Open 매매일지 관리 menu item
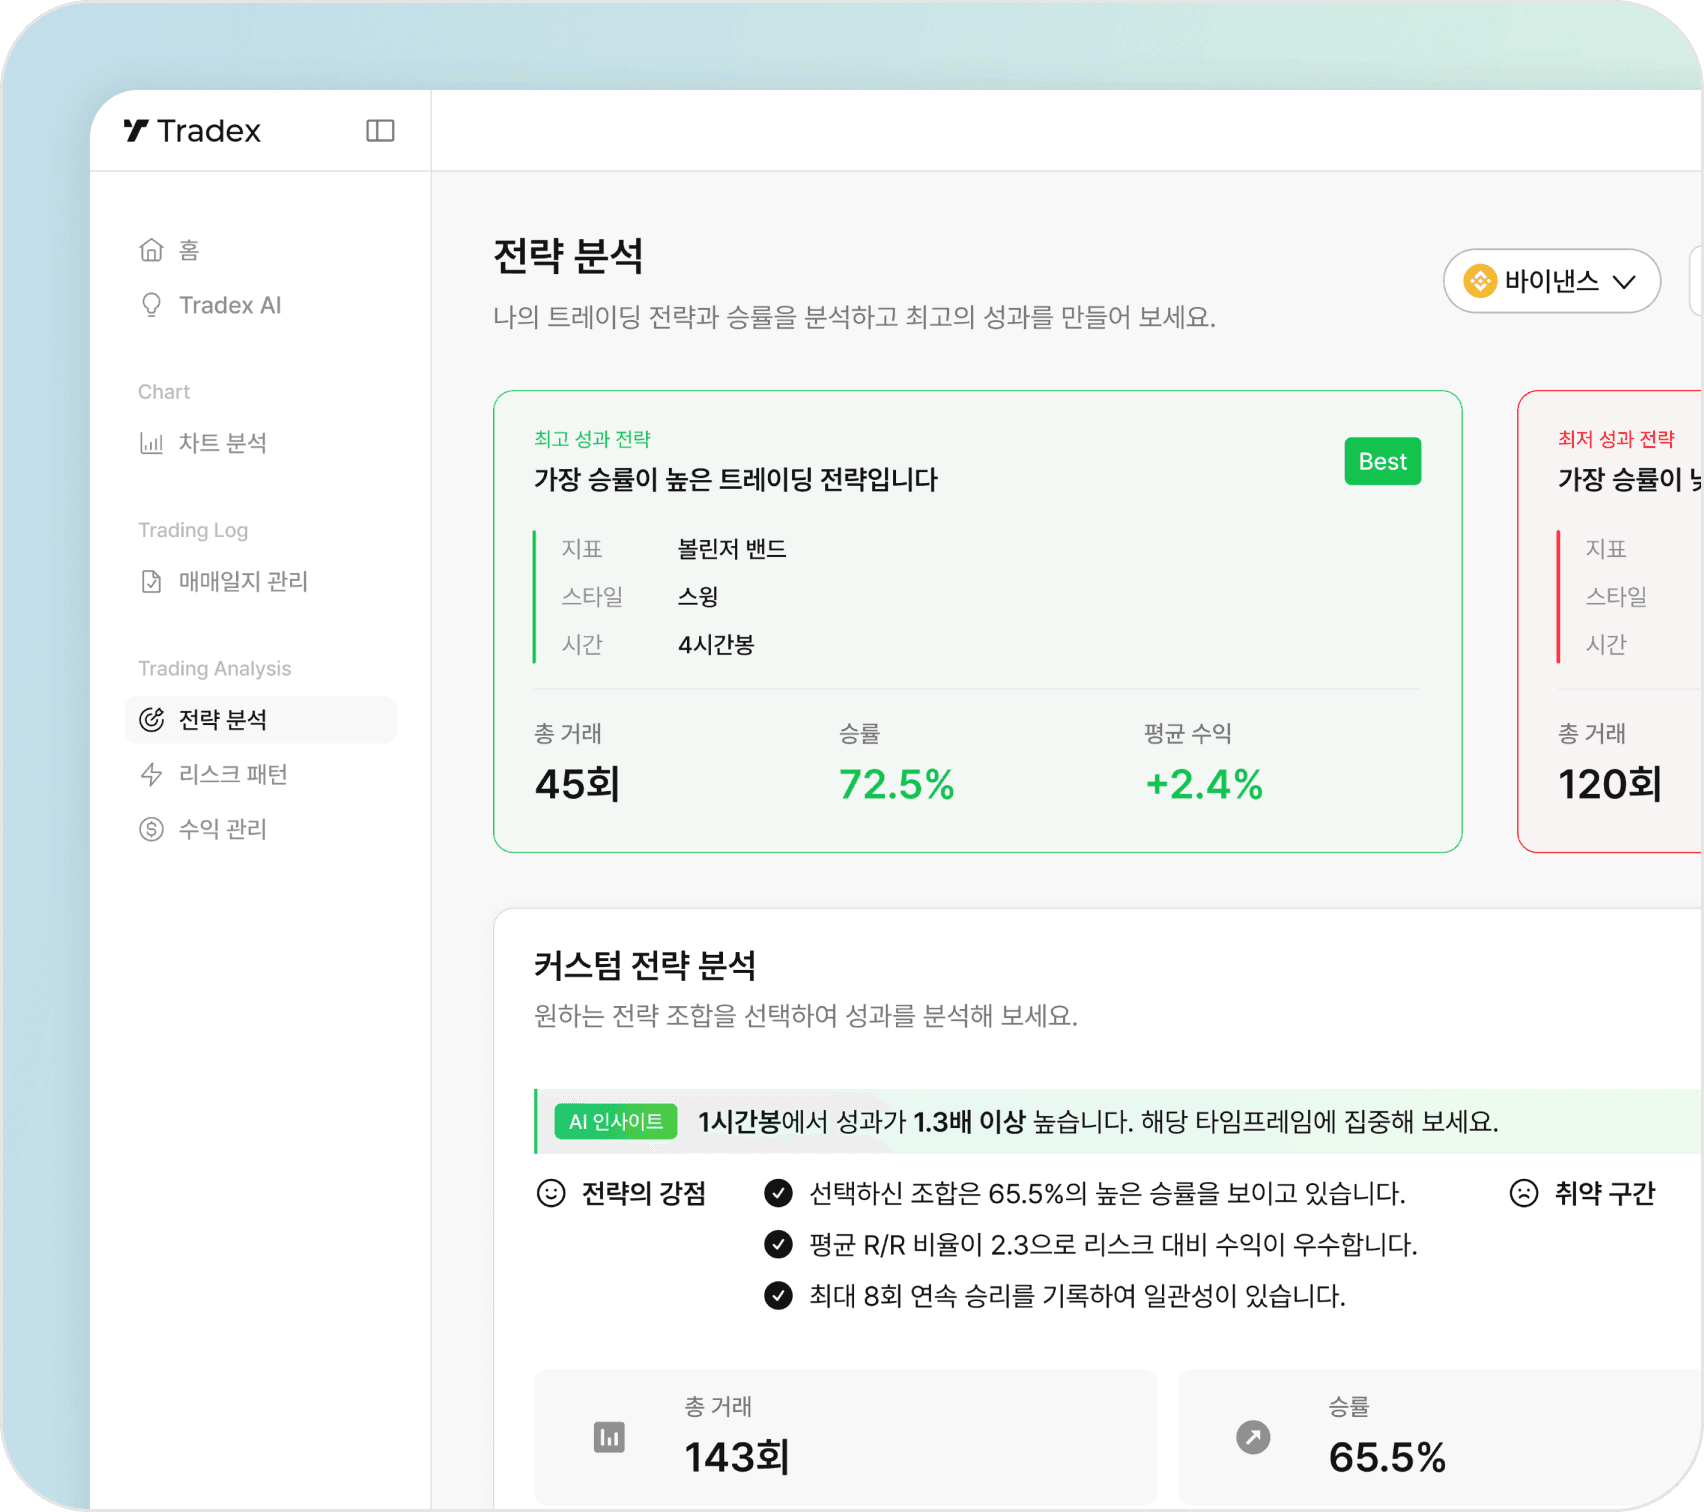Viewport: 1704px width, 1512px height. click(261, 581)
